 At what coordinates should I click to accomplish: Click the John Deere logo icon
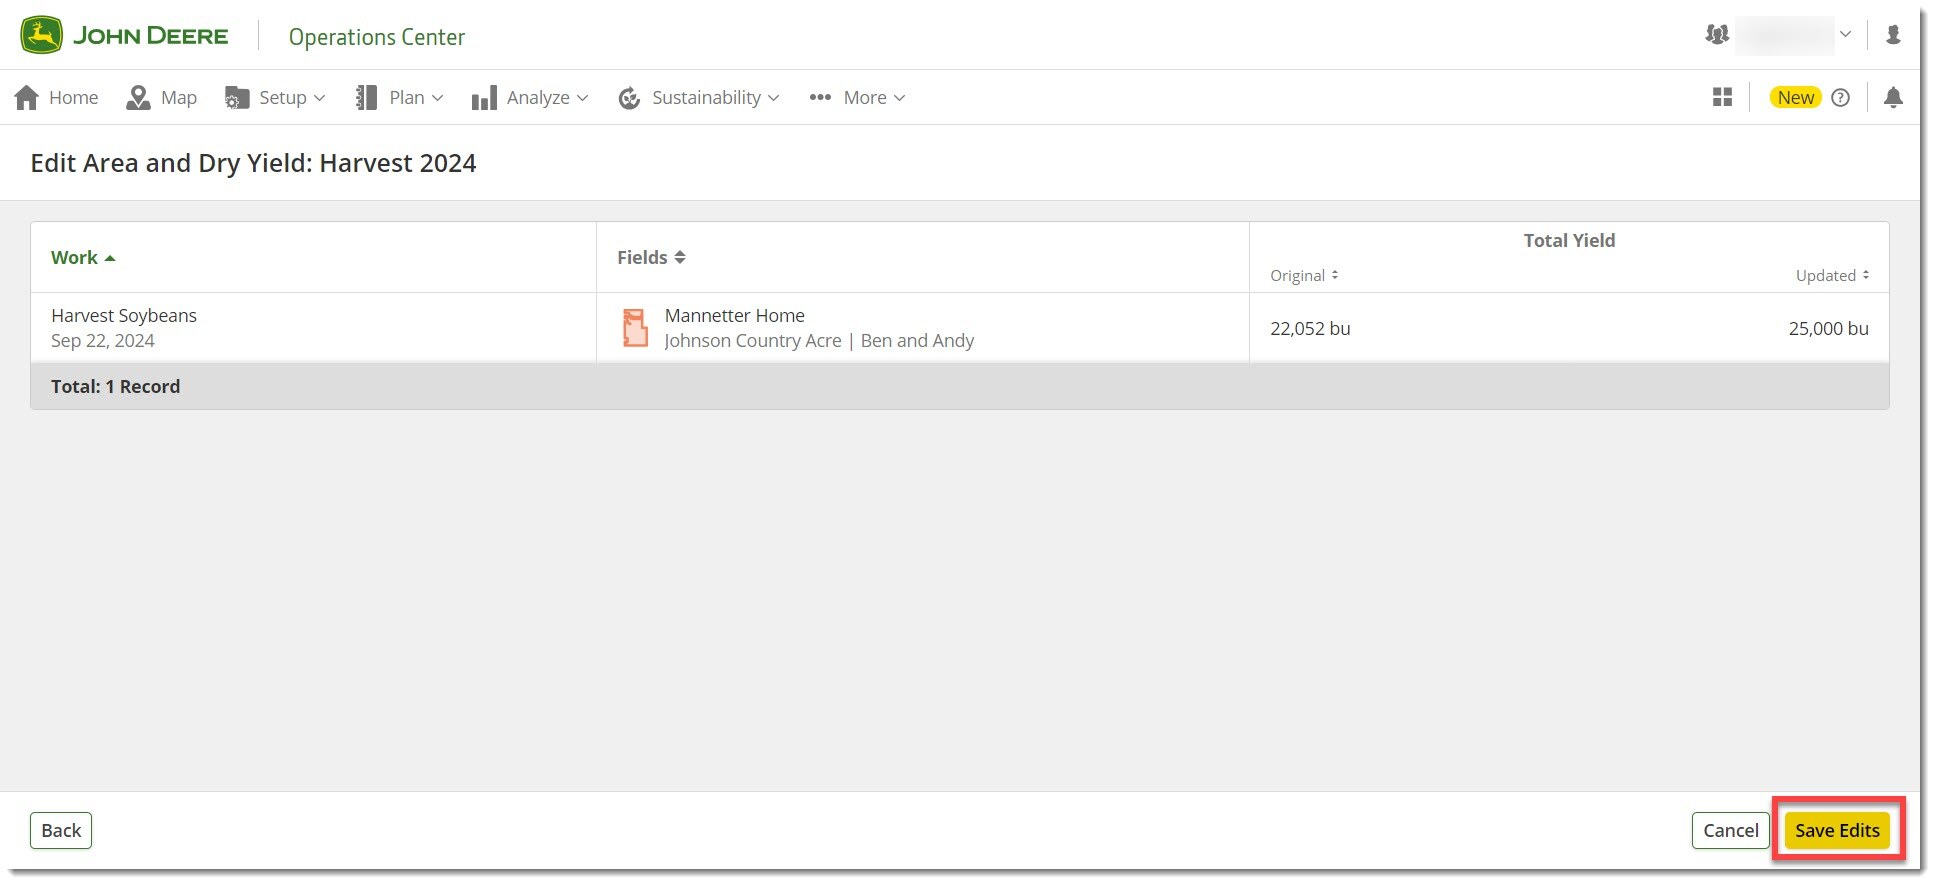[41, 36]
